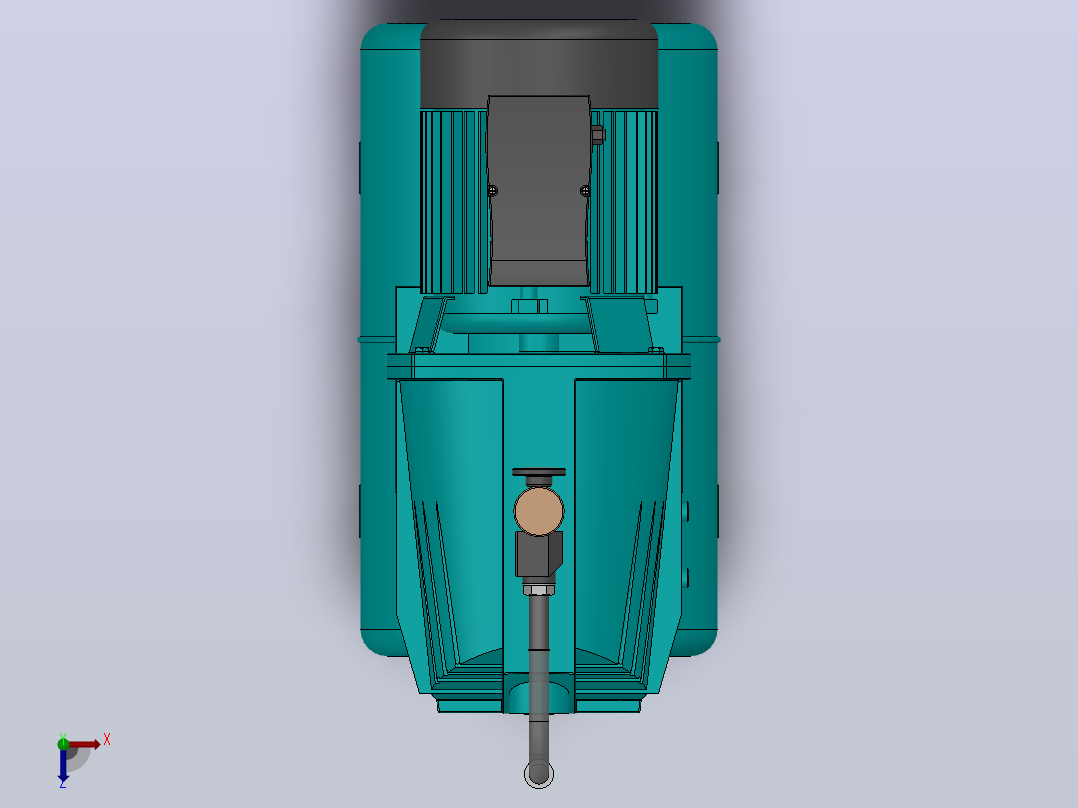Select the pipe elbow ring at the bottom
Screen dimensions: 1078x808
coord(539,774)
